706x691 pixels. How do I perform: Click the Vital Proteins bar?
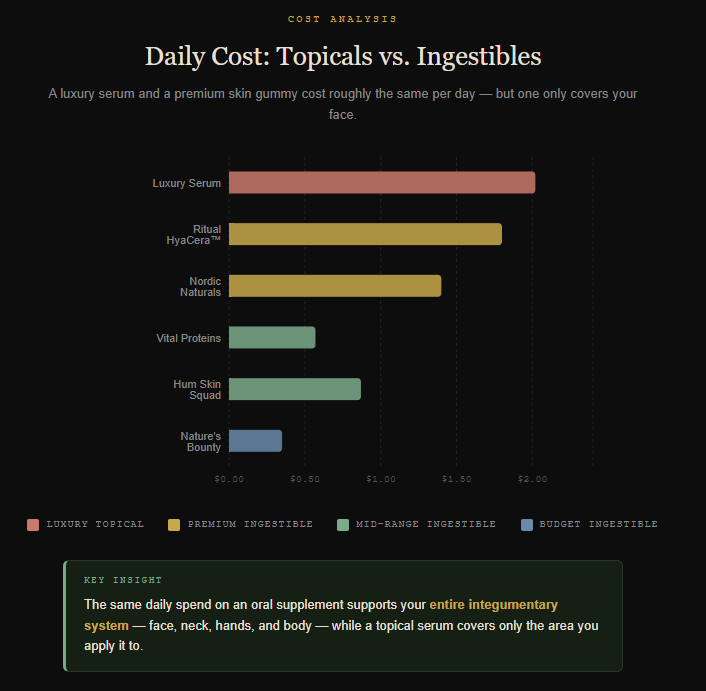272,338
